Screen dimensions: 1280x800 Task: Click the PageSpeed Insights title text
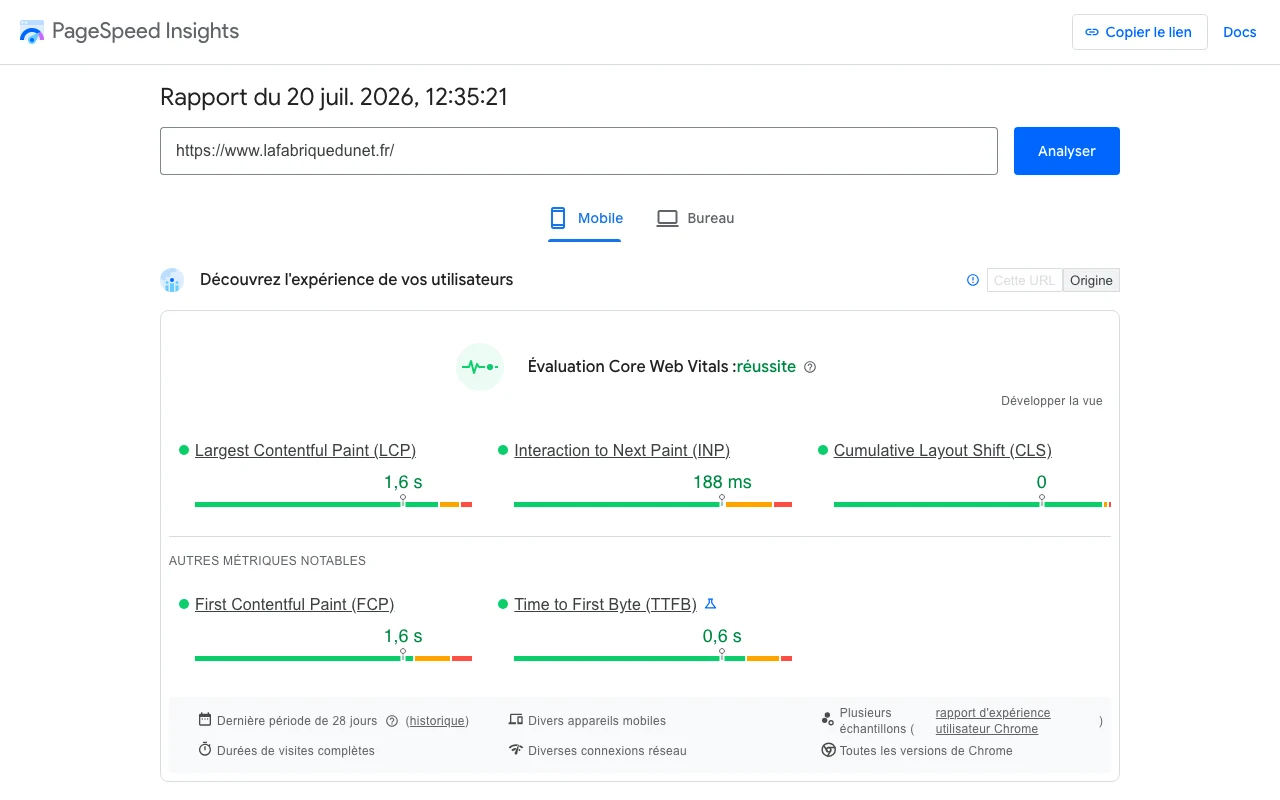point(146,31)
